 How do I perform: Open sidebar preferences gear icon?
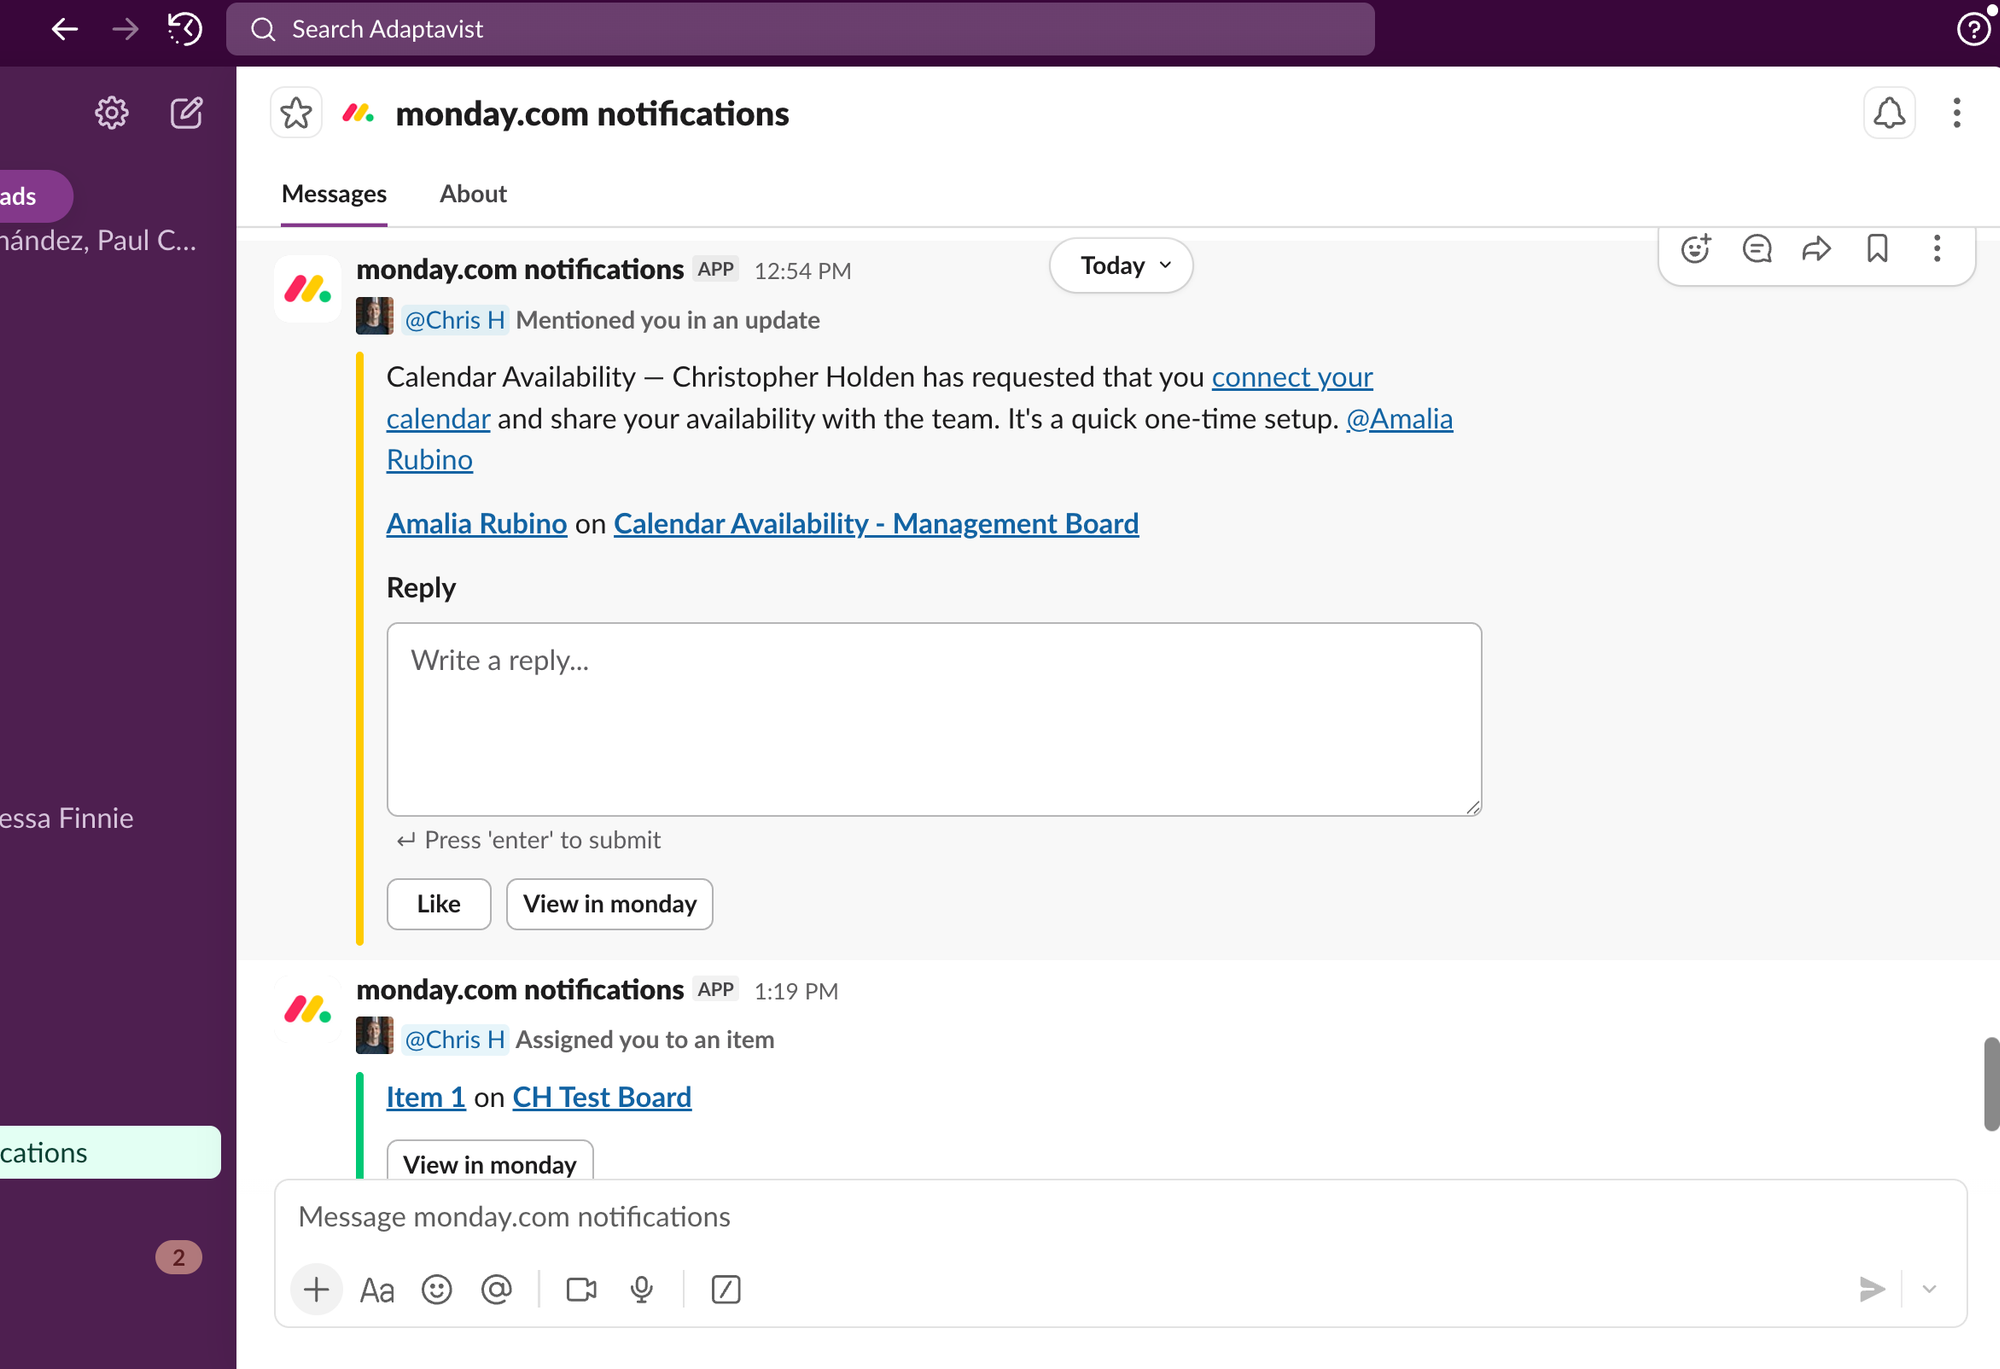click(x=112, y=113)
